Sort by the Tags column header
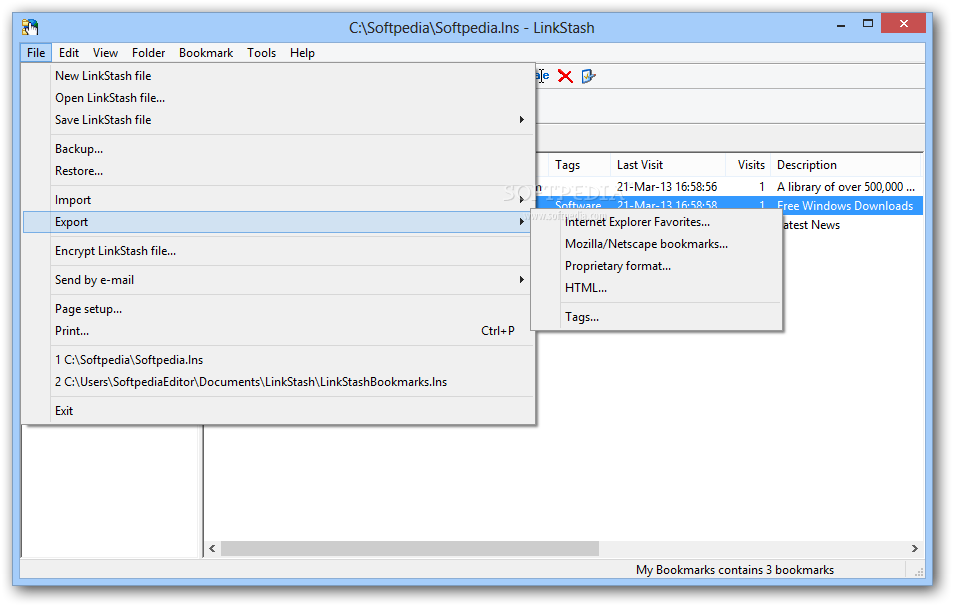 (580, 165)
